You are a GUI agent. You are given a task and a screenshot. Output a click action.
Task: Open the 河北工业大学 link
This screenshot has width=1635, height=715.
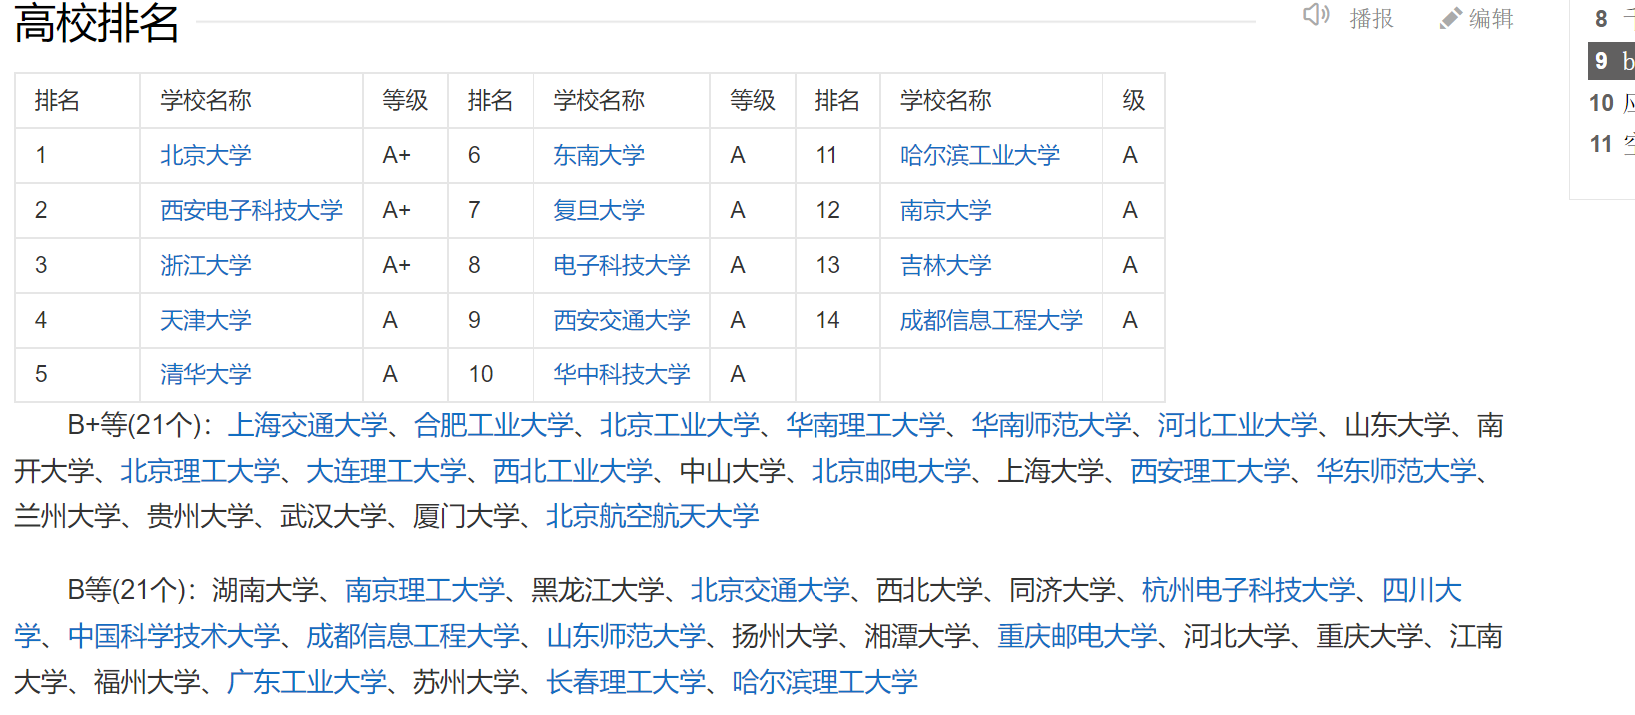pyautogui.click(x=1238, y=425)
